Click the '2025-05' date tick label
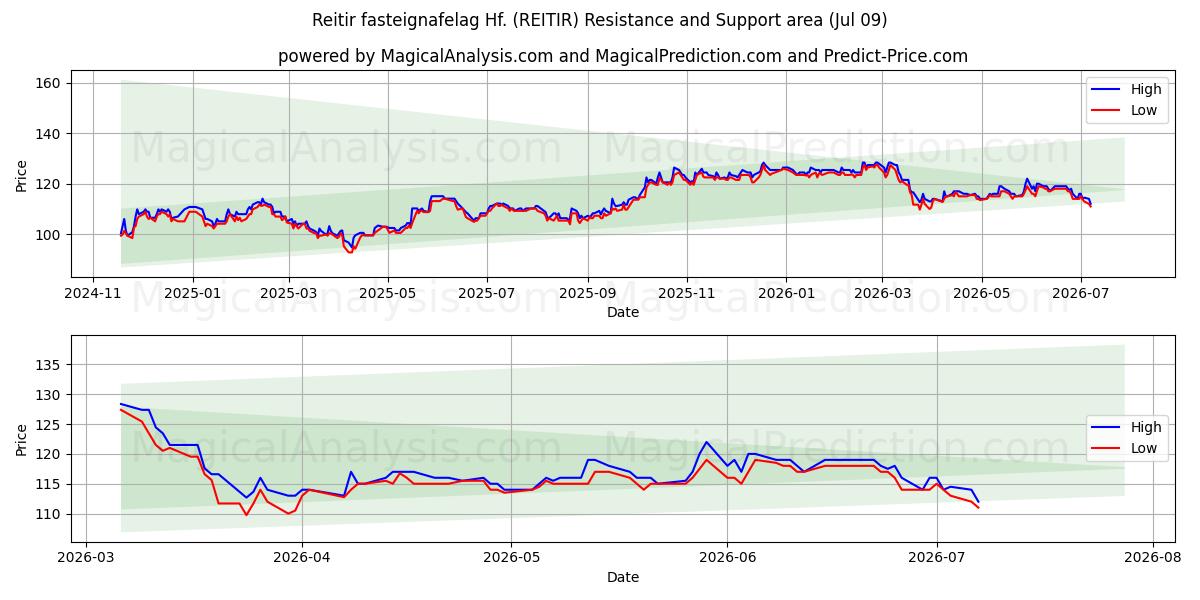This screenshot has height=600, width=1200. pos(387,294)
